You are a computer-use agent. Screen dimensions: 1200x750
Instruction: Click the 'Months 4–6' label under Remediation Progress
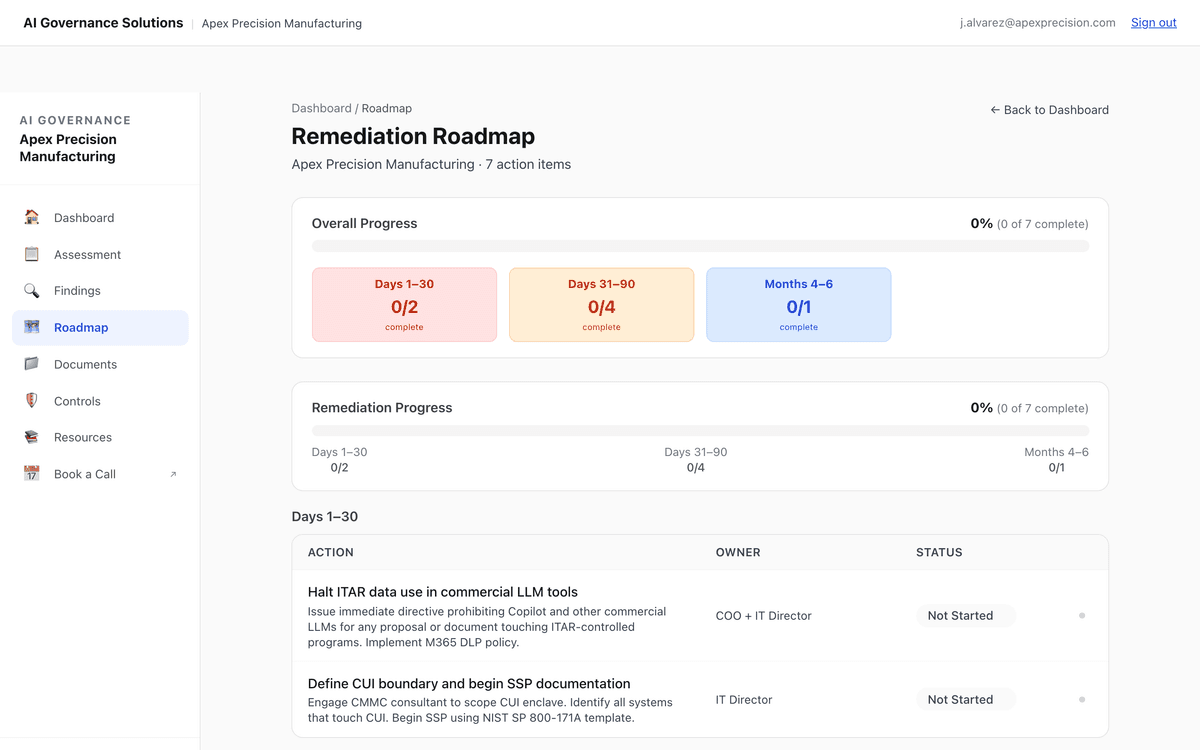1056,452
